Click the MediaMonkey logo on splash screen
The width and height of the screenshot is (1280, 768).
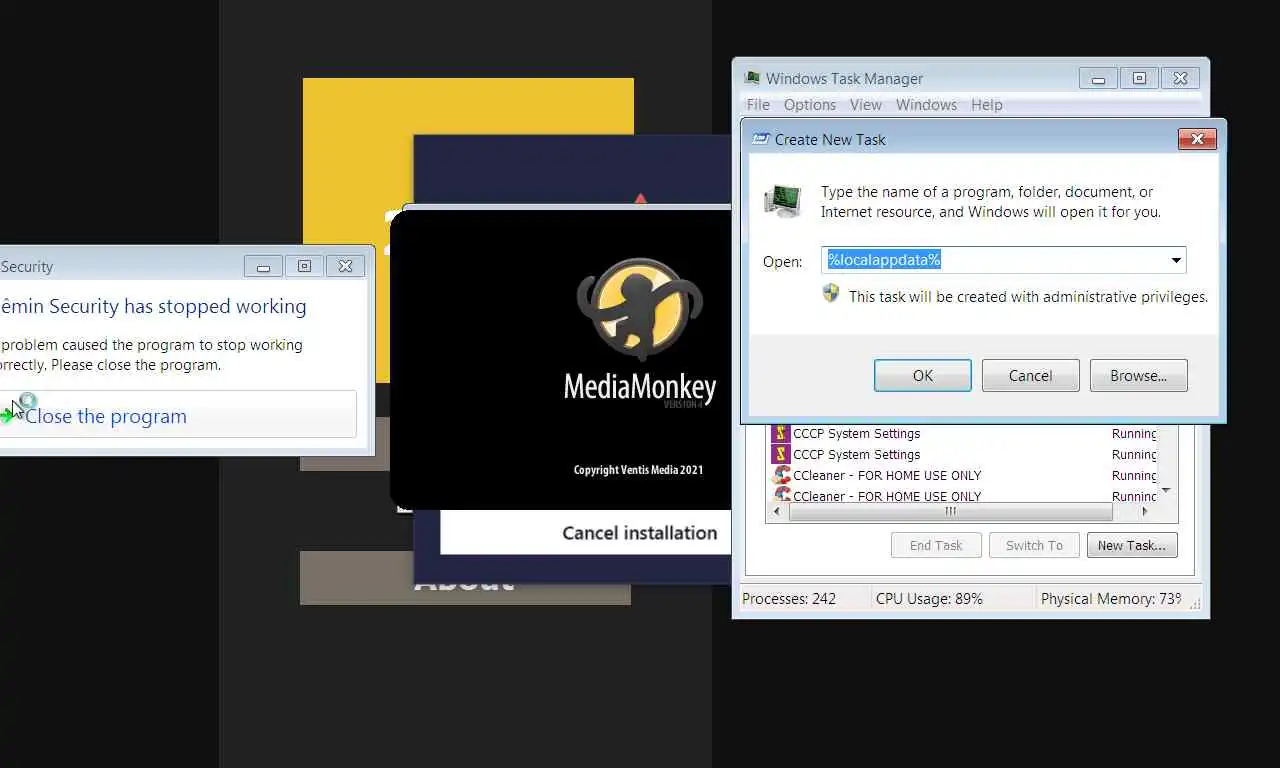[x=640, y=308]
